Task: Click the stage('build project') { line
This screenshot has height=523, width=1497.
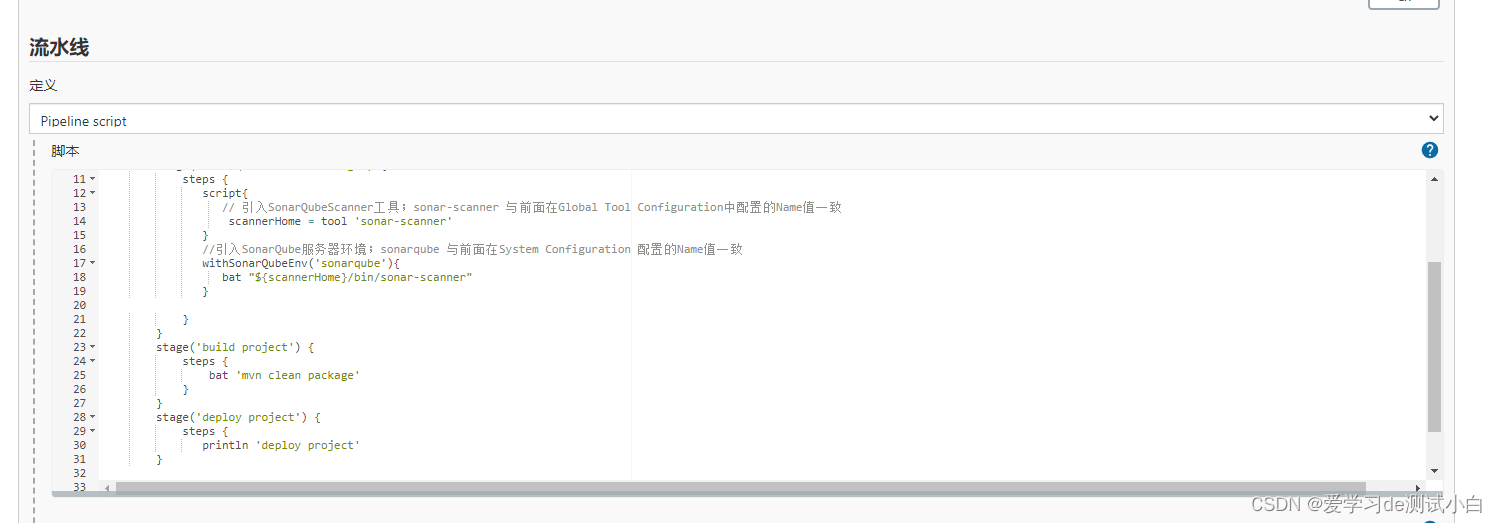Action: point(235,347)
